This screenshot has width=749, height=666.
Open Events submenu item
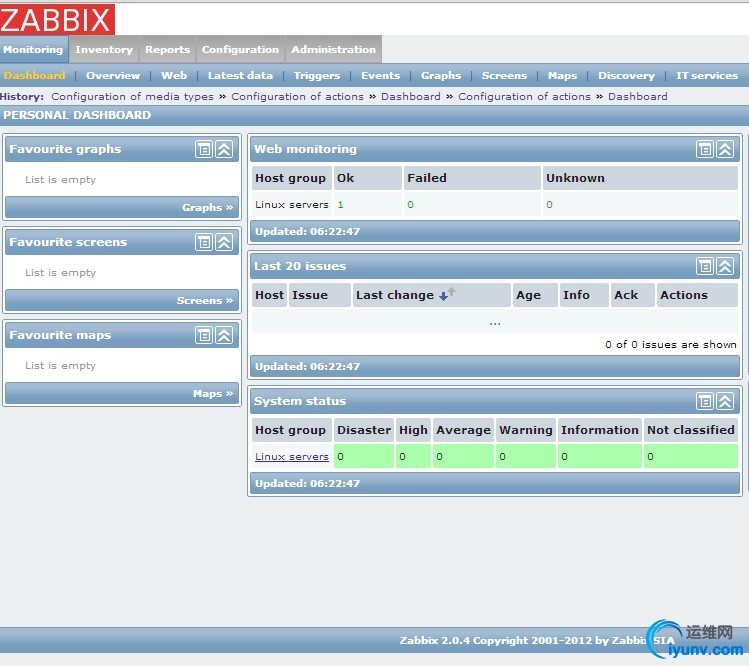[x=380, y=75]
